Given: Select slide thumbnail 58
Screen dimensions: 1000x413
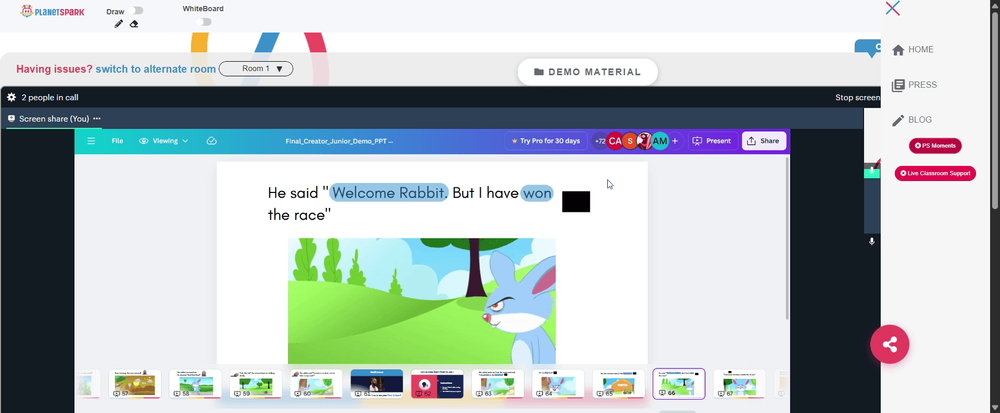Looking at the screenshot, I should [x=195, y=384].
